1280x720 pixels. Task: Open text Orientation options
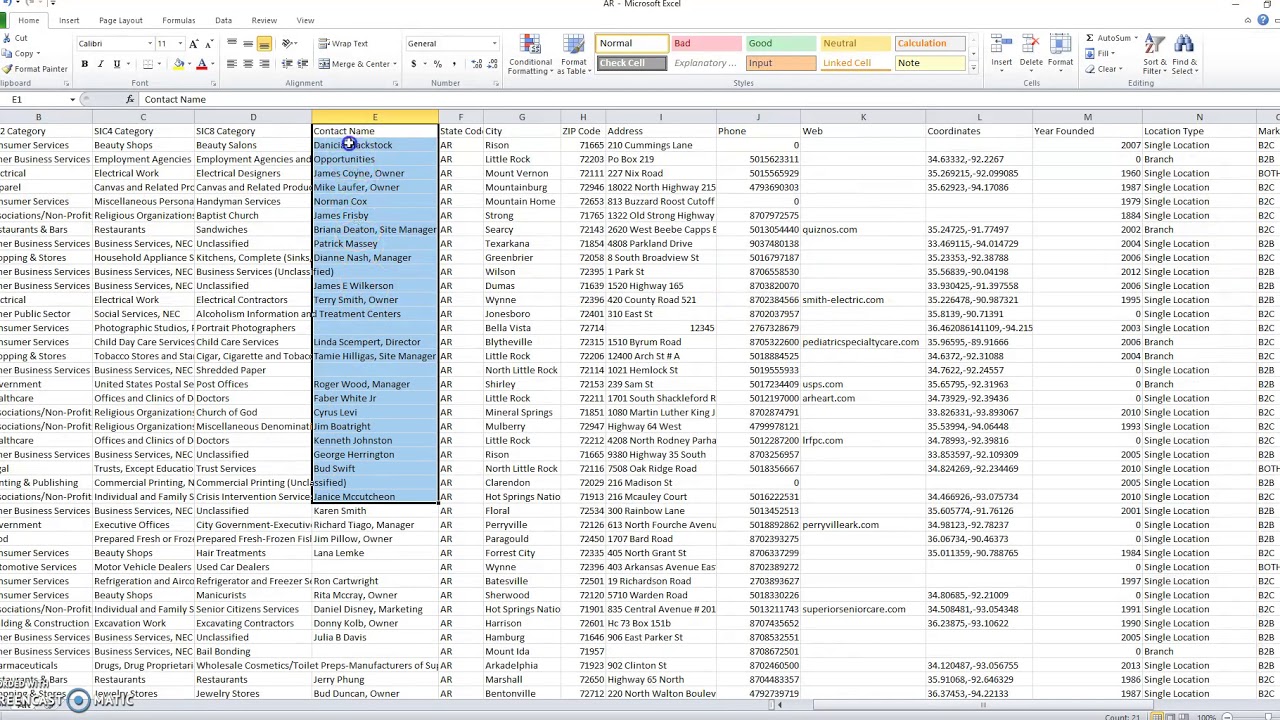tap(290, 44)
